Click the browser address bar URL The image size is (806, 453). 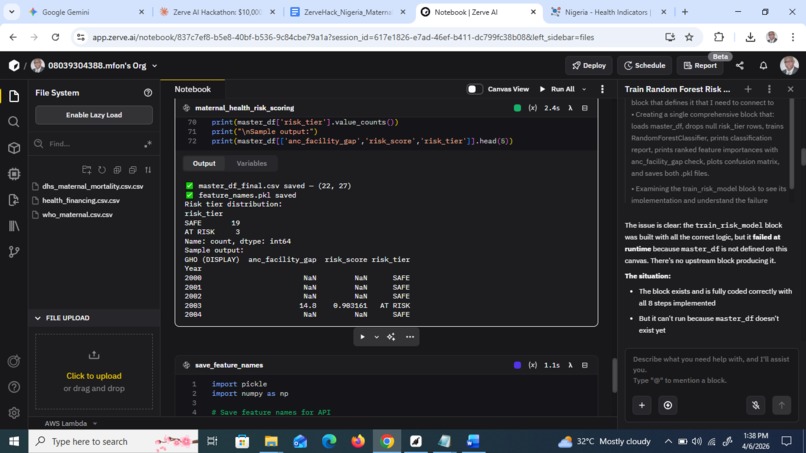[343, 38]
